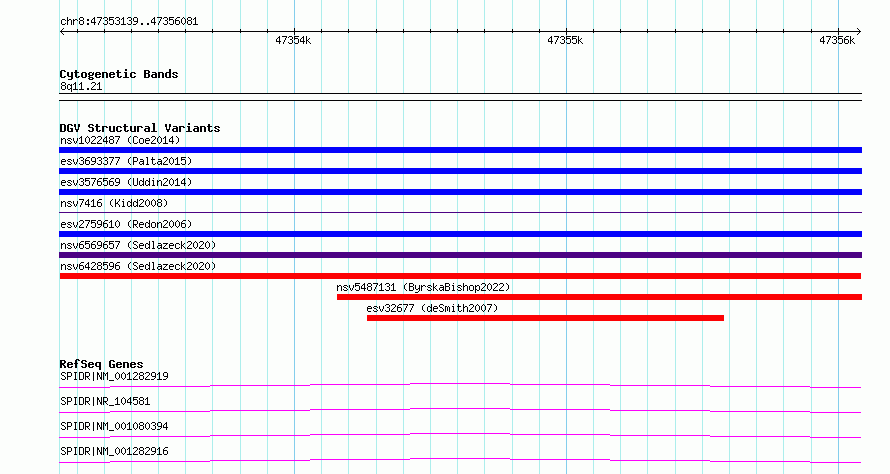Select the red nsv6428596 variant bar
Viewport: 890px width, 474px height.
[x=460, y=276]
